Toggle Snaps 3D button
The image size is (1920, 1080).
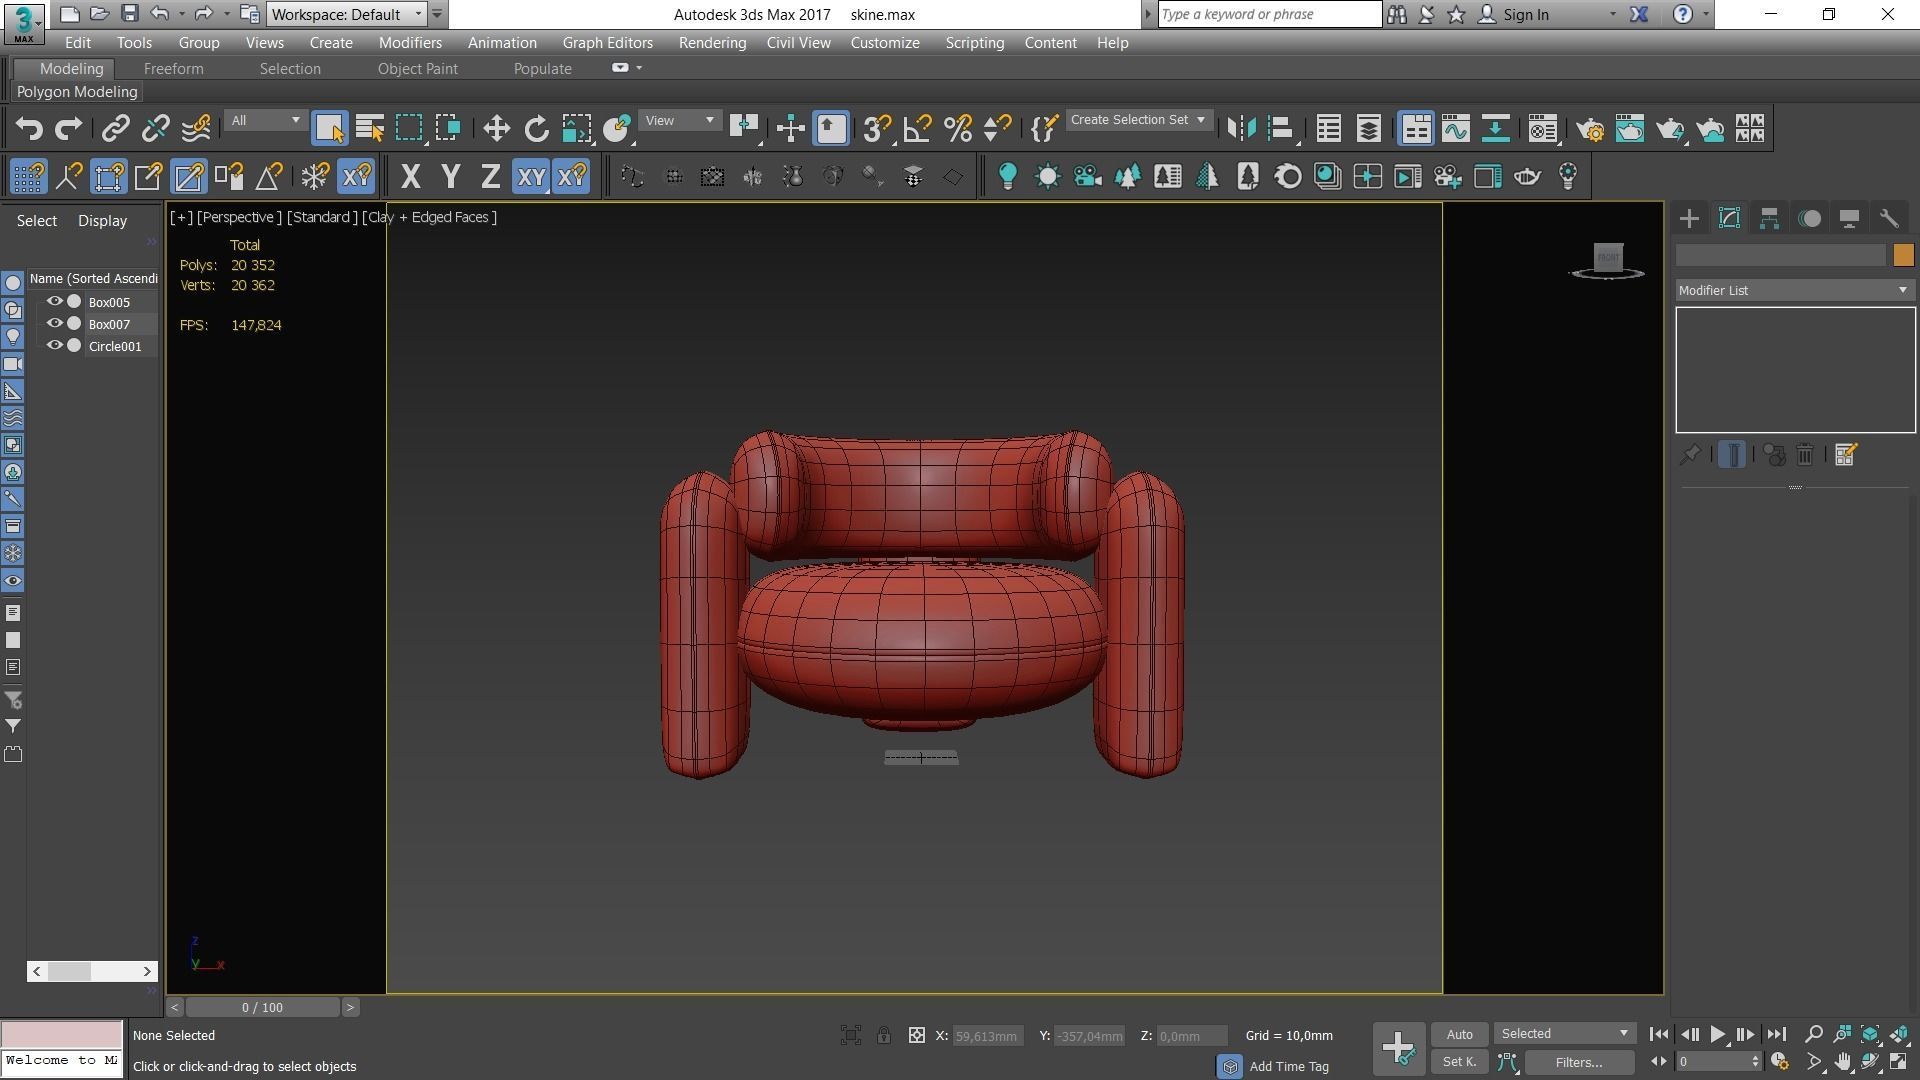(x=877, y=129)
